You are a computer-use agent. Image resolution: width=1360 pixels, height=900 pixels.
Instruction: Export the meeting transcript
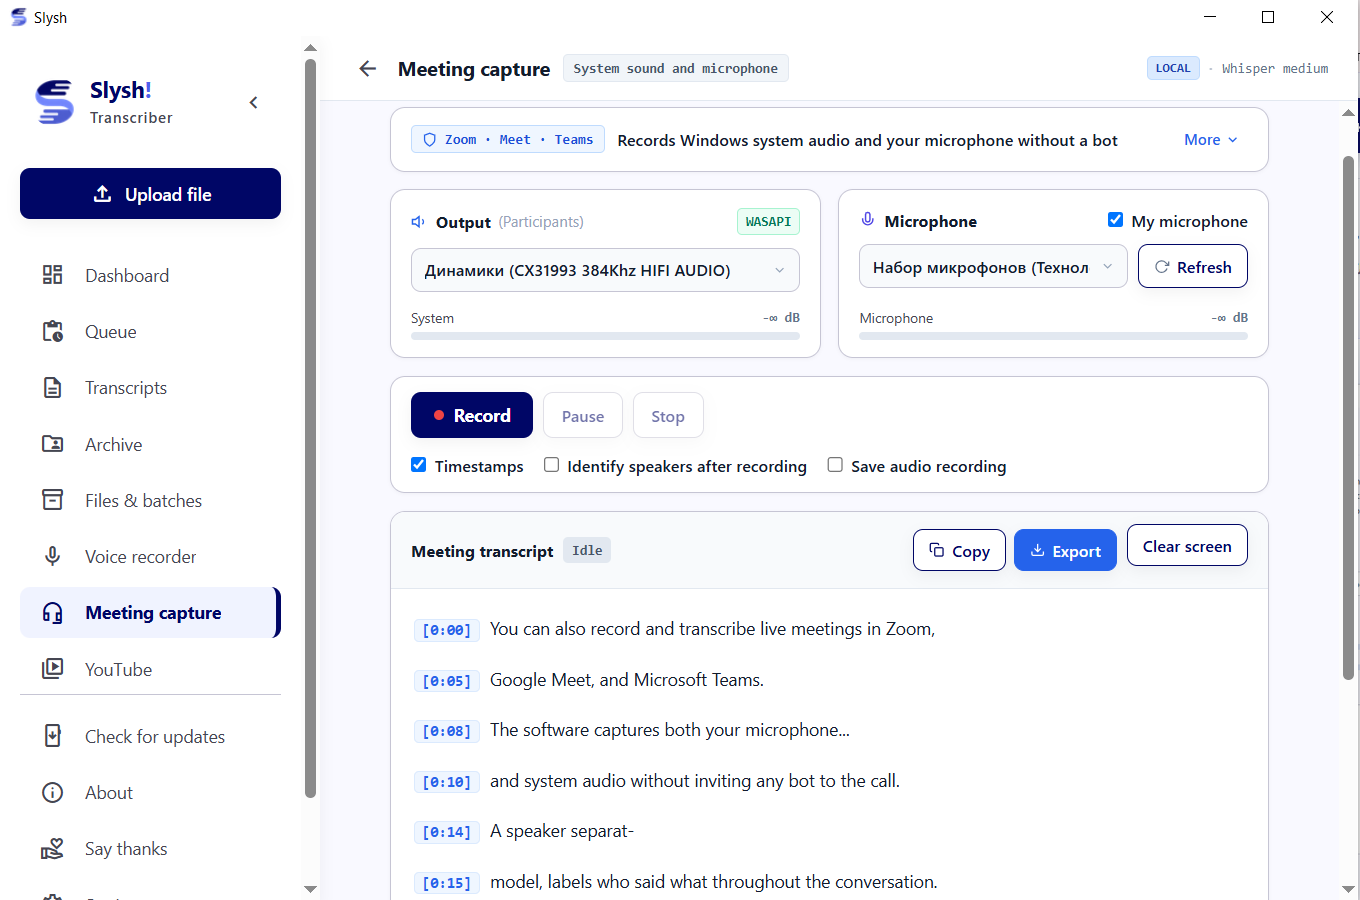(x=1065, y=550)
